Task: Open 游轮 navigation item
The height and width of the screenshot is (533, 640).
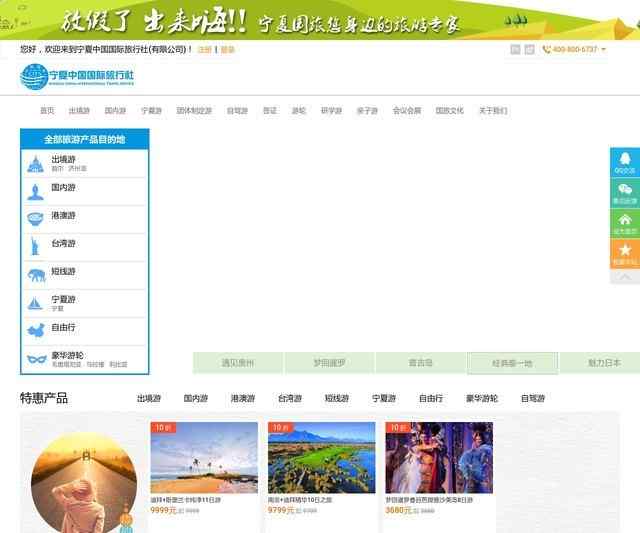Action: pyautogui.click(x=299, y=111)
